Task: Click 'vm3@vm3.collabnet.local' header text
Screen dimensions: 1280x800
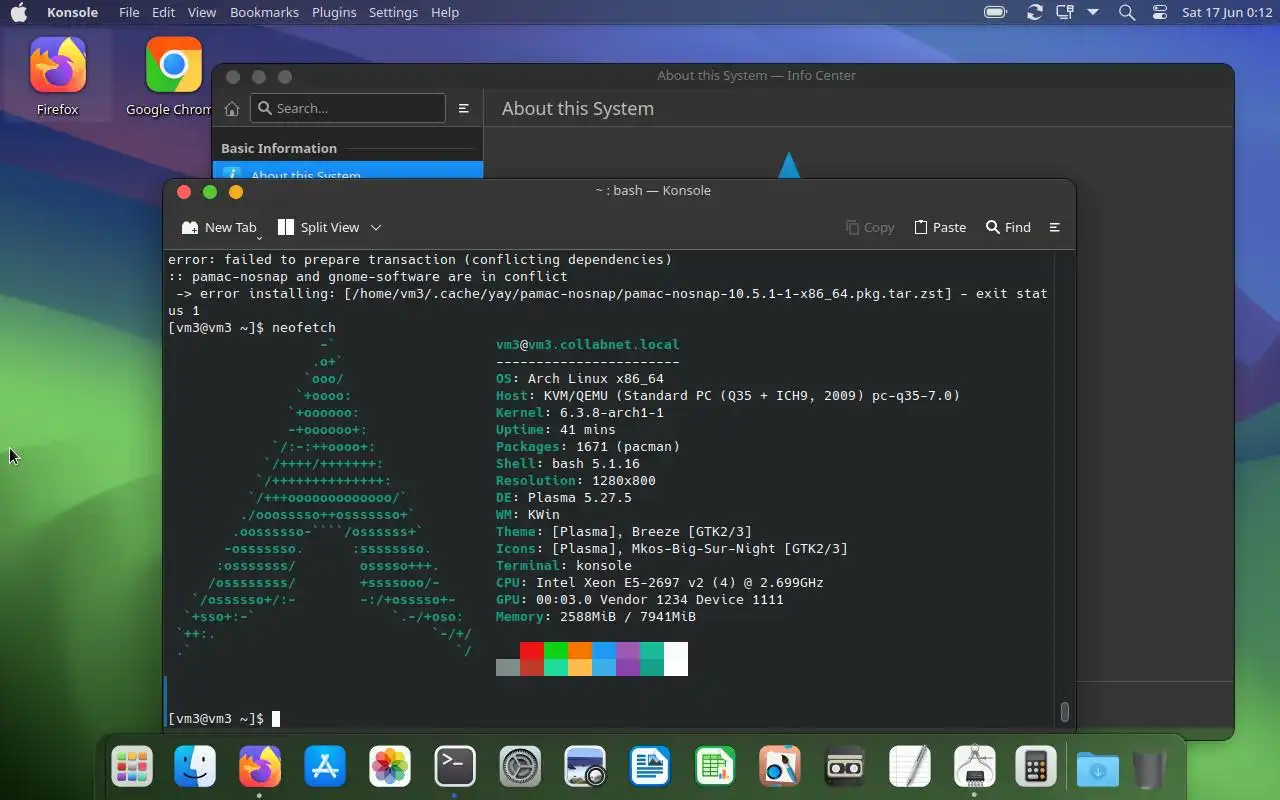Action: click(588, 345)
